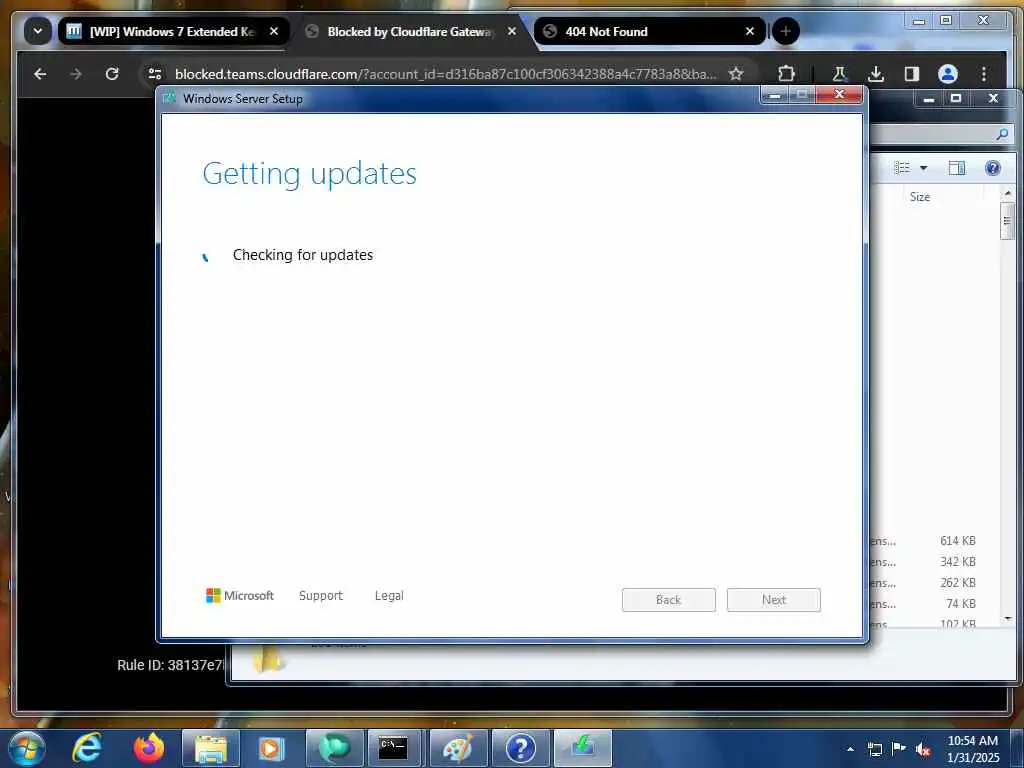Maximize the Explorer window
The height and width of the screenshot is (768, 1024).
point(956,99)
